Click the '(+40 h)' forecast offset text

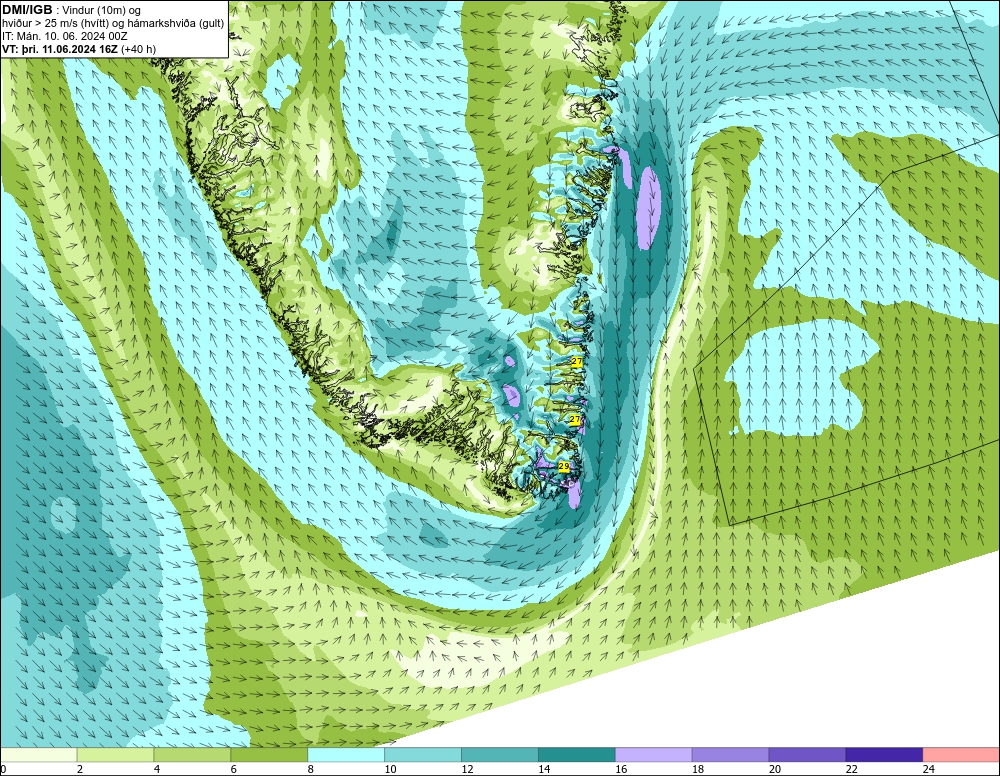point(138,49)
